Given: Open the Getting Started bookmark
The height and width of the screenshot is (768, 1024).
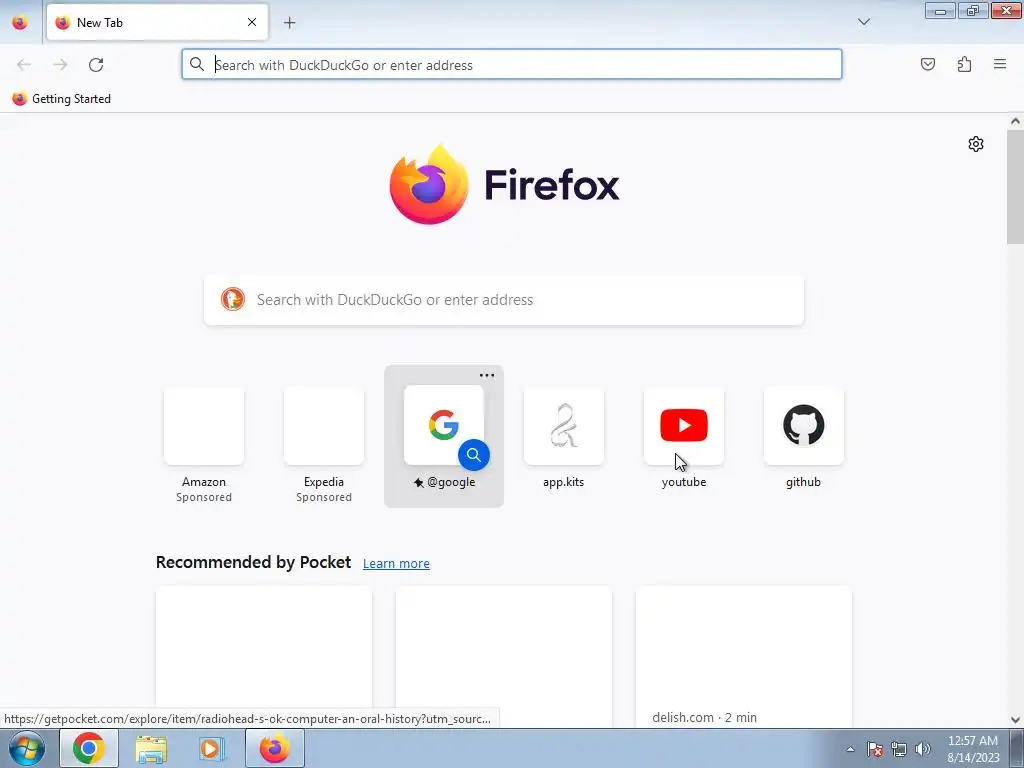Looking at the screenshot, I should click(x=61, y=99).
